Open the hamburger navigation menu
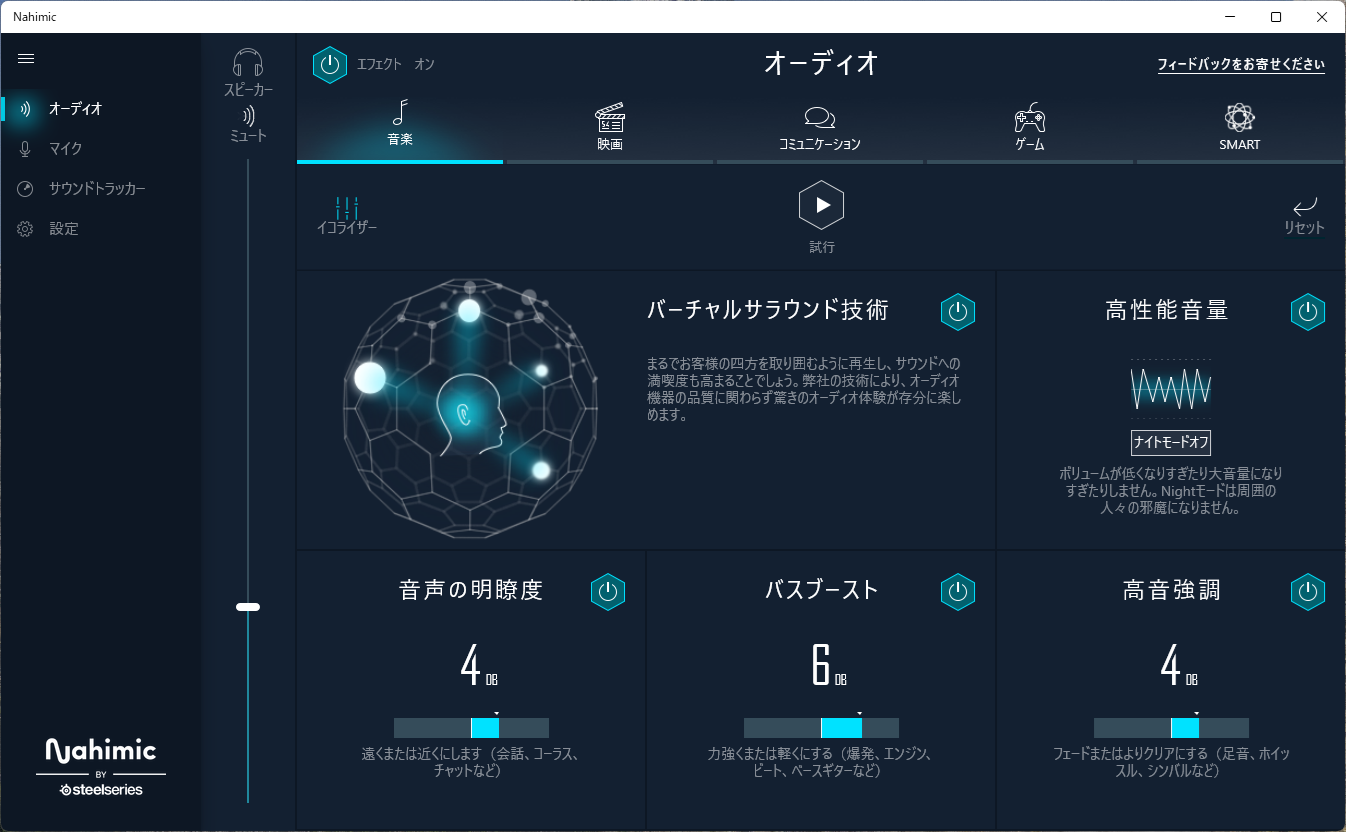Screen dimensions: 1346x832 (x=26, y=59)
